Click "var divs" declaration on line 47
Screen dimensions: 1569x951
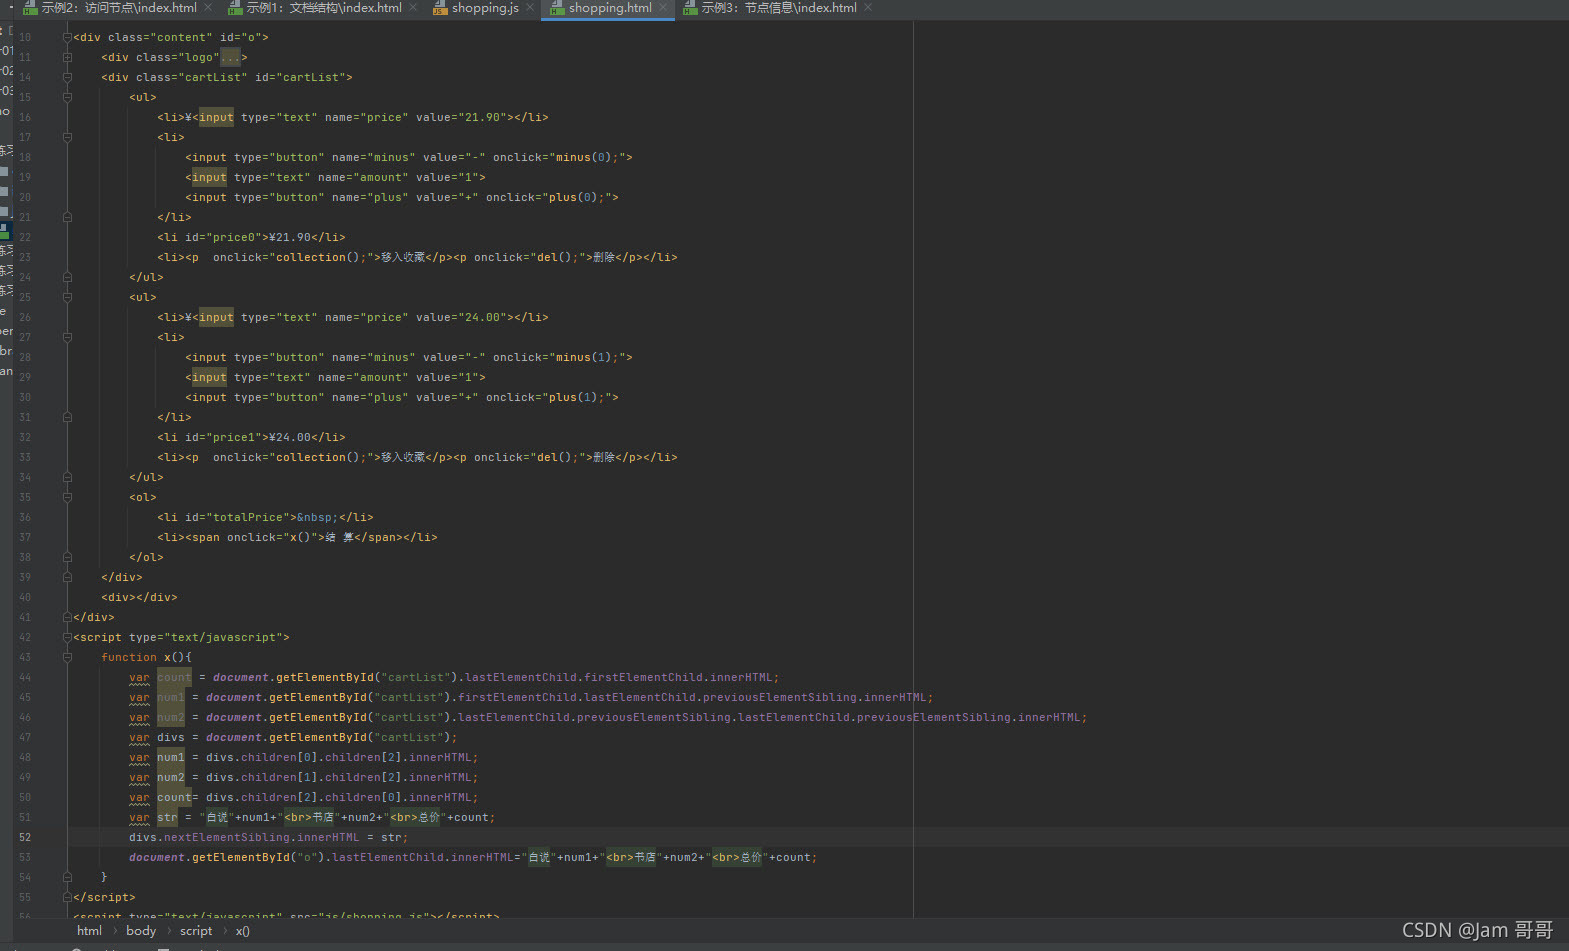(x=157, y=737)
